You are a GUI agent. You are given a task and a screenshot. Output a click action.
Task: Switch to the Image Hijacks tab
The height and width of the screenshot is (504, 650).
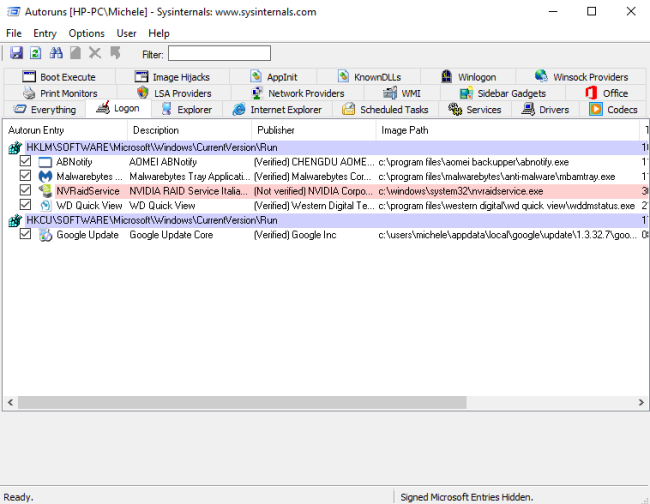(x=172, y=77)
